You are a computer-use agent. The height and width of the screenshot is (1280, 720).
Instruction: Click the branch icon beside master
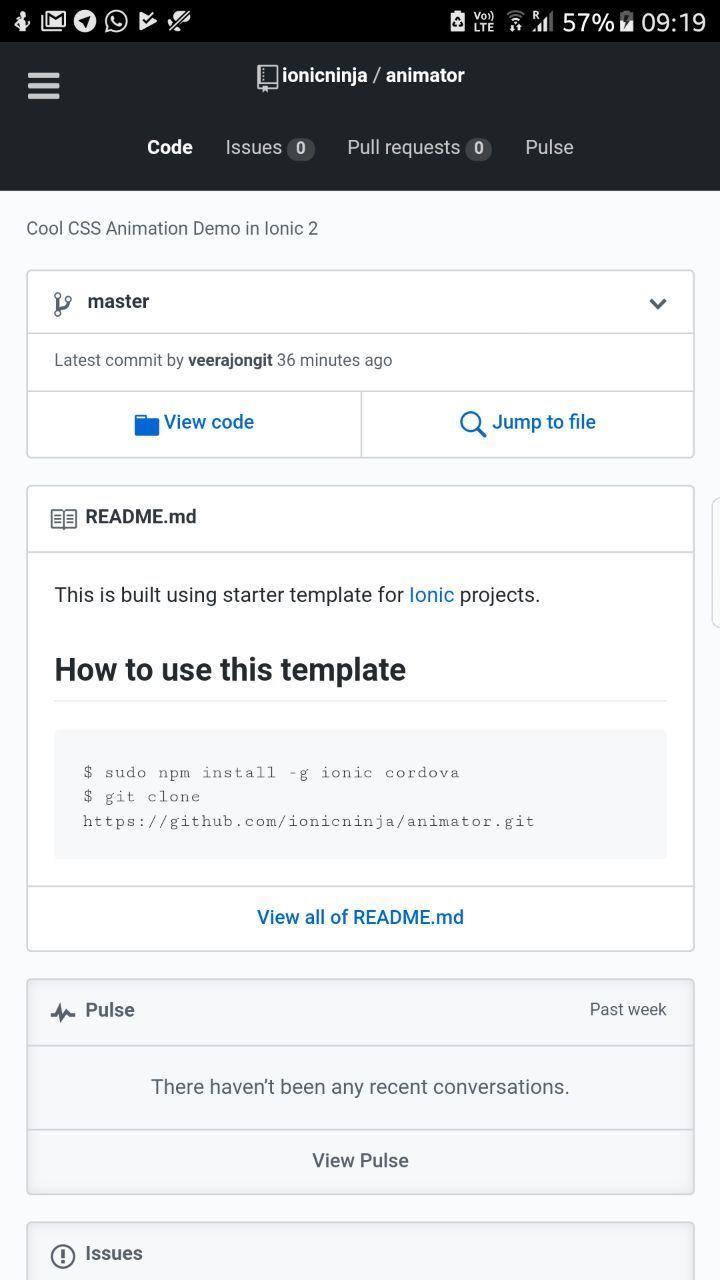pos(62,302)
